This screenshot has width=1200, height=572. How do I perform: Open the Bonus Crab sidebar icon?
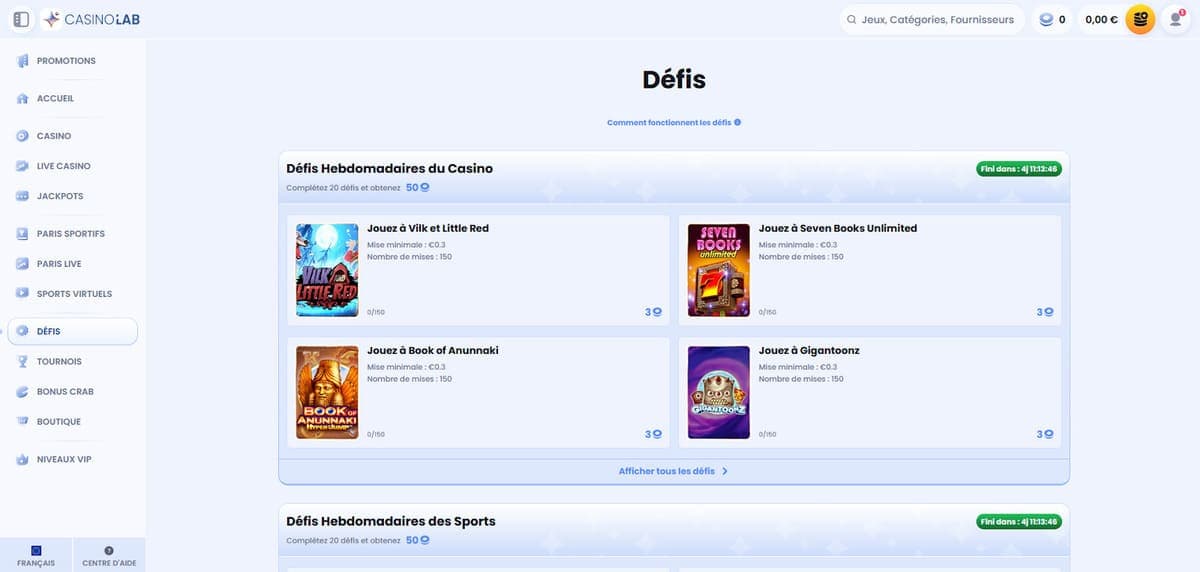(x=22, y=392)
